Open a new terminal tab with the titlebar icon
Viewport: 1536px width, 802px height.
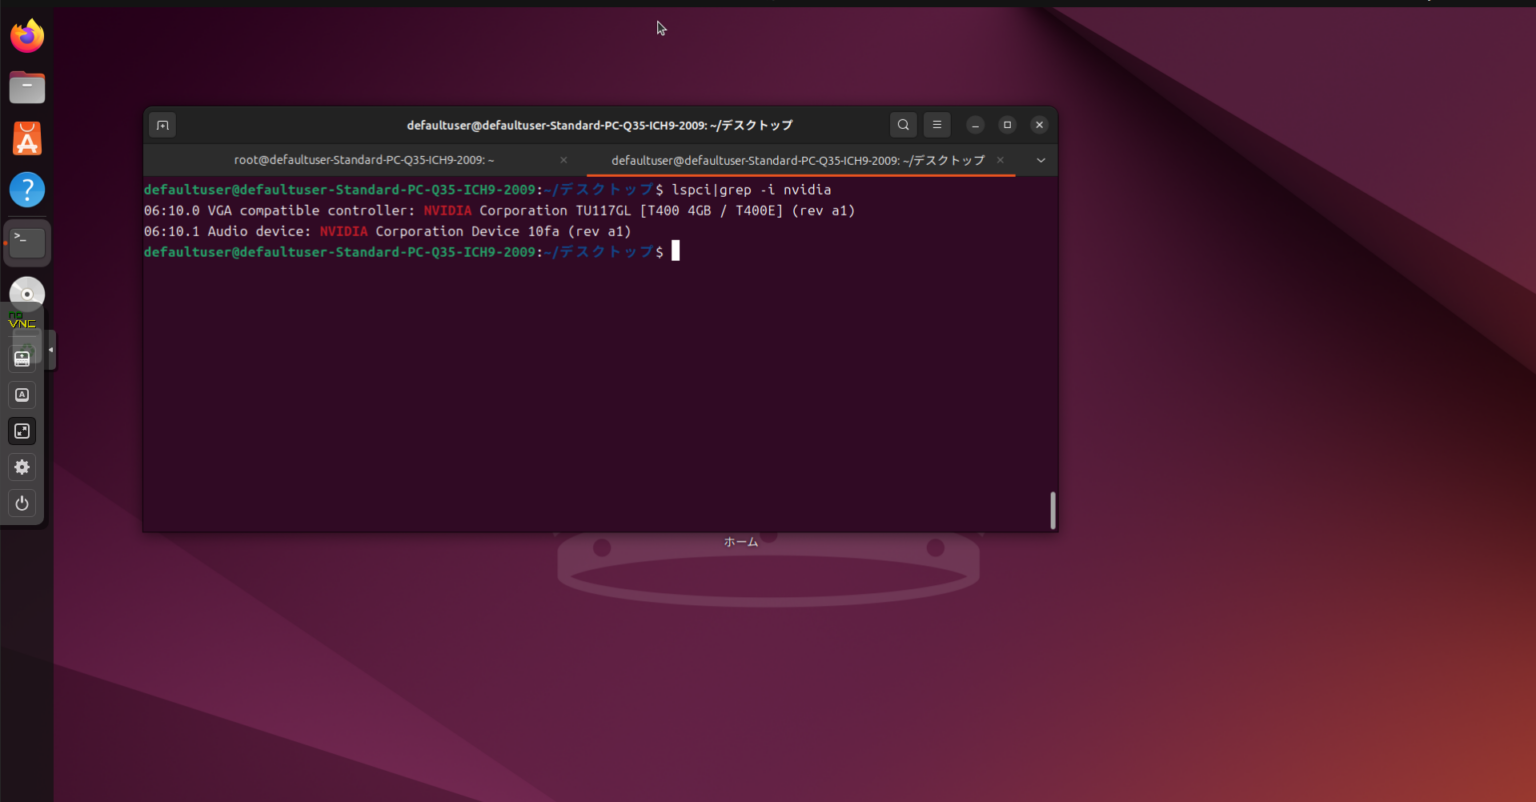point(162,124)
